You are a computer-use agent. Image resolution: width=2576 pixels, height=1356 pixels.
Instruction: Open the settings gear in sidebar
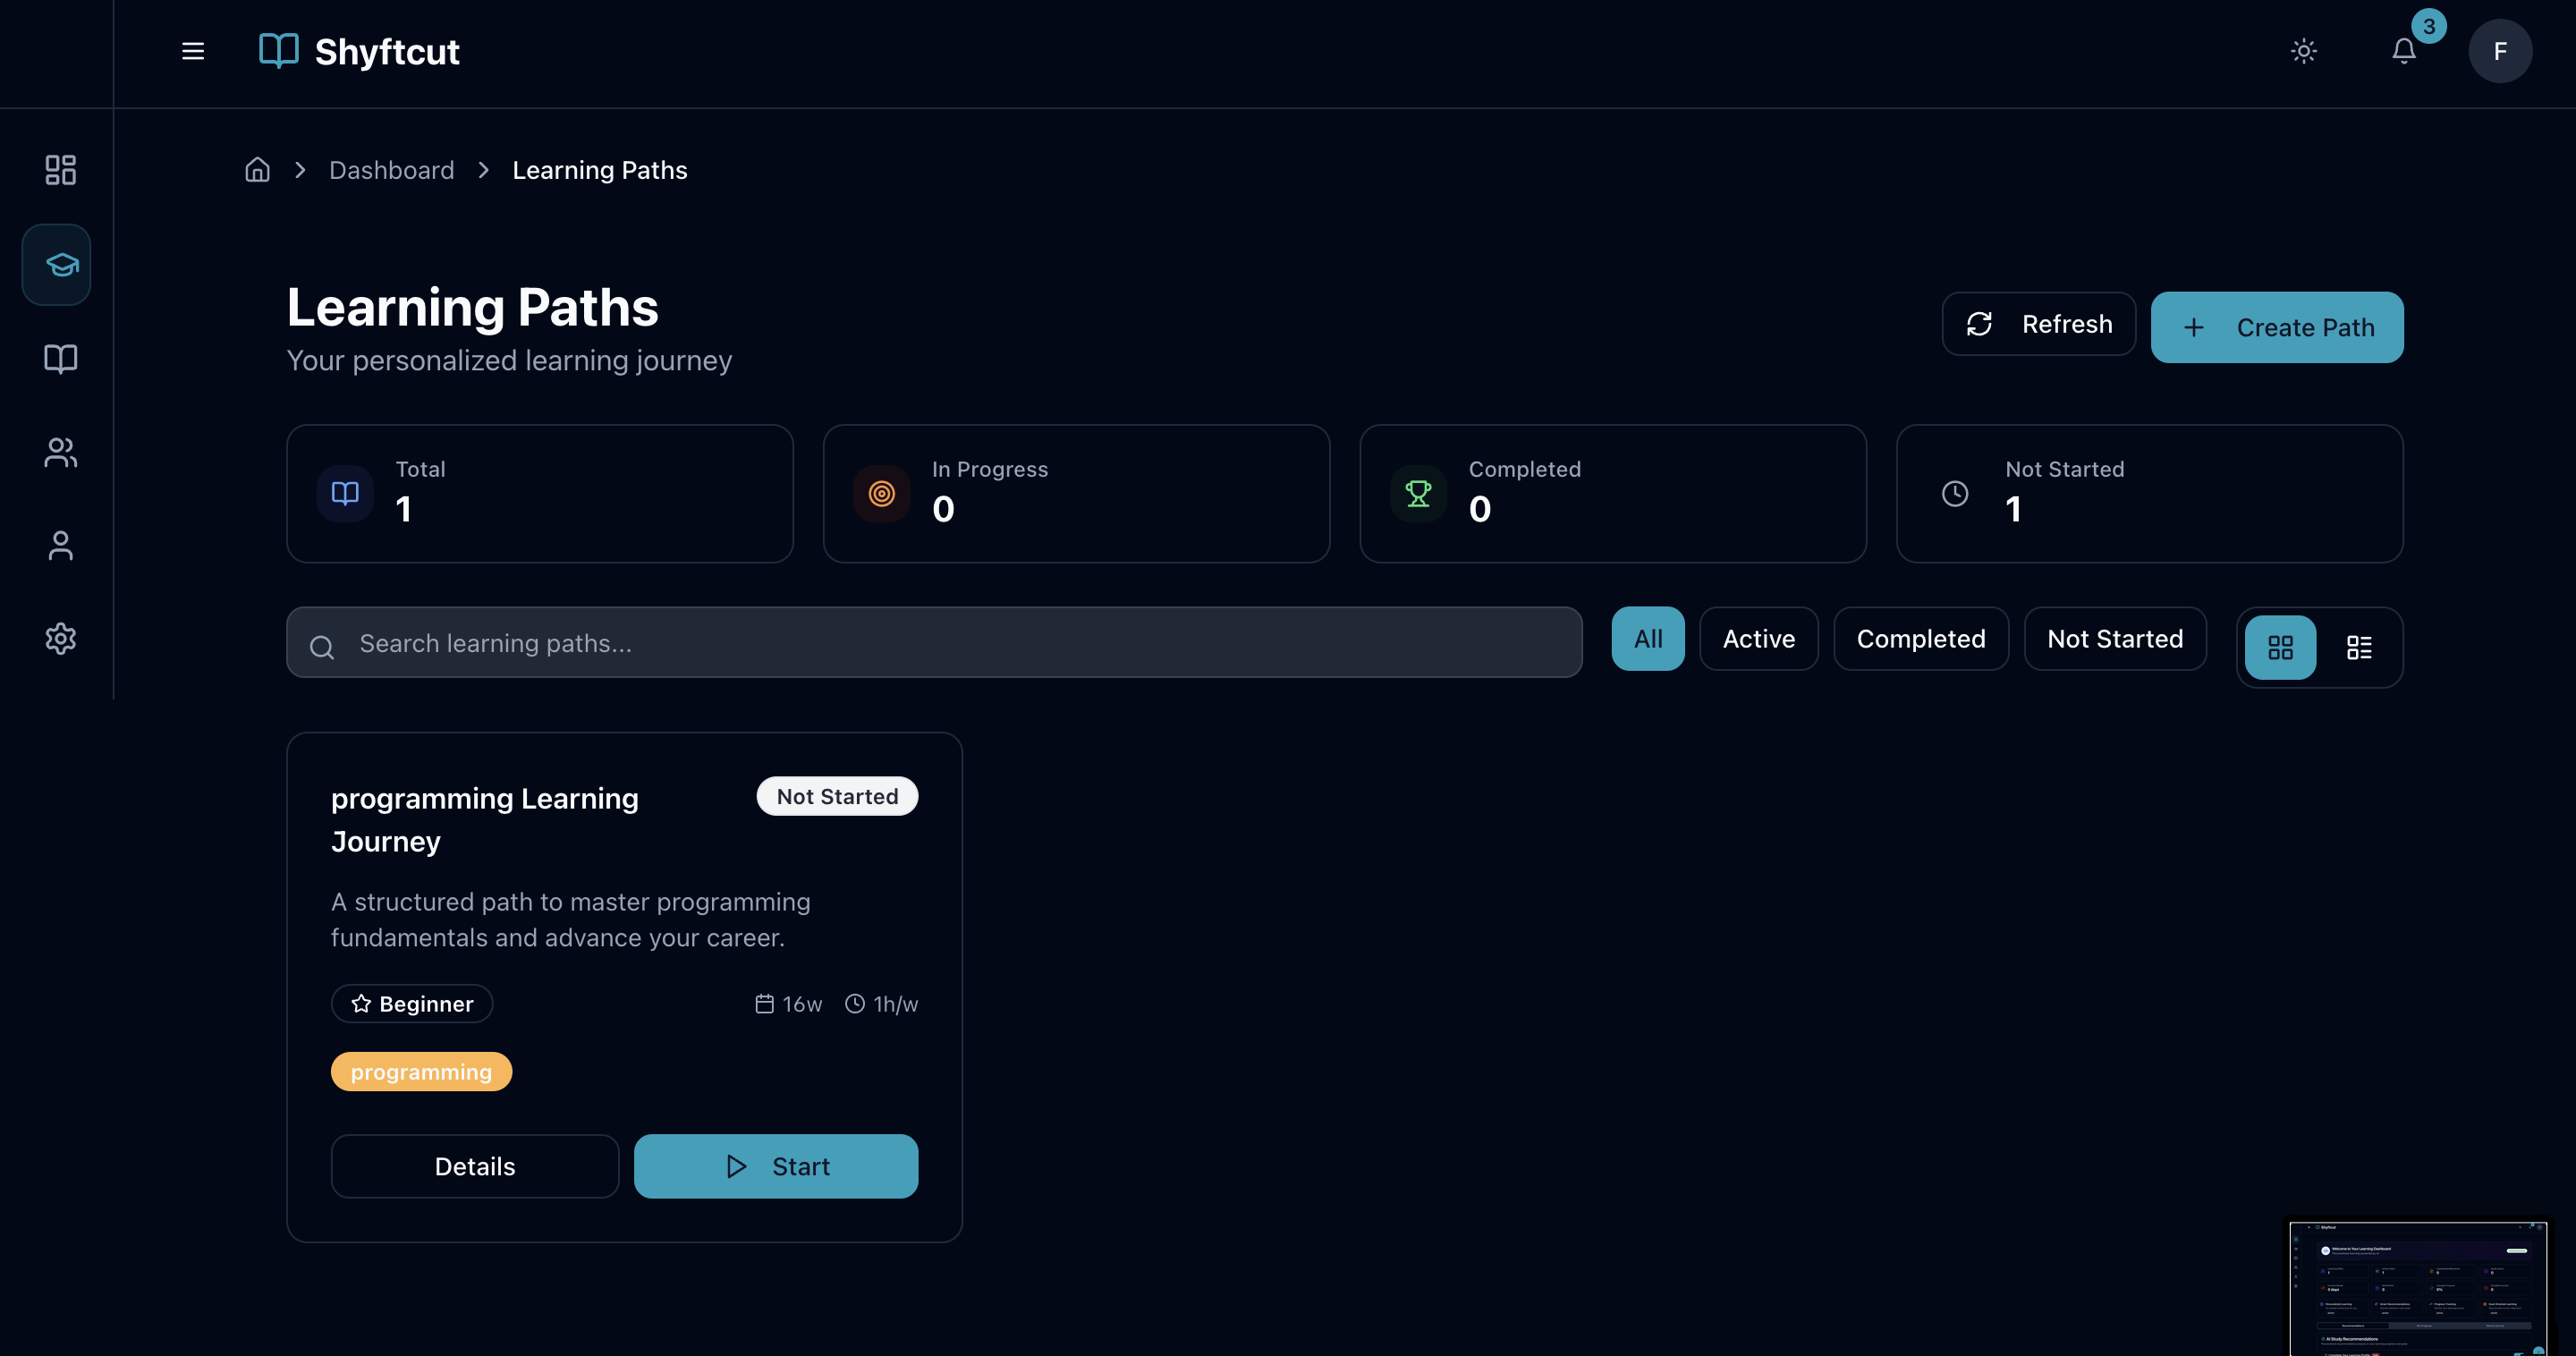(x=61, y=639)
